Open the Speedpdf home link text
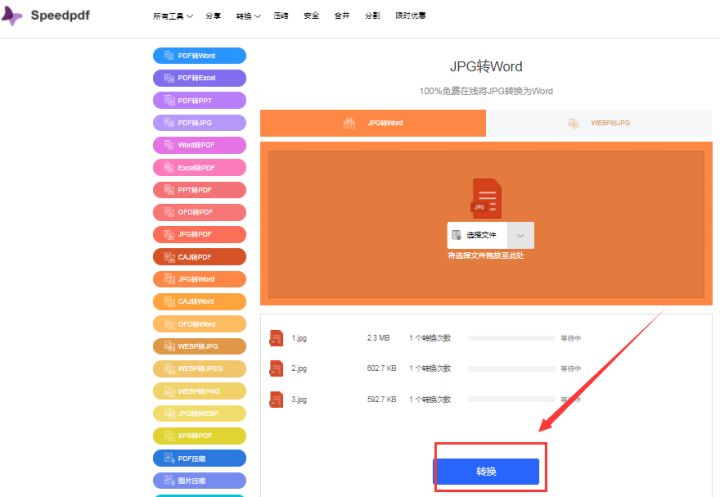Viewport: 720px width, 497px height. pyautogui.click(x=60, y=15)
